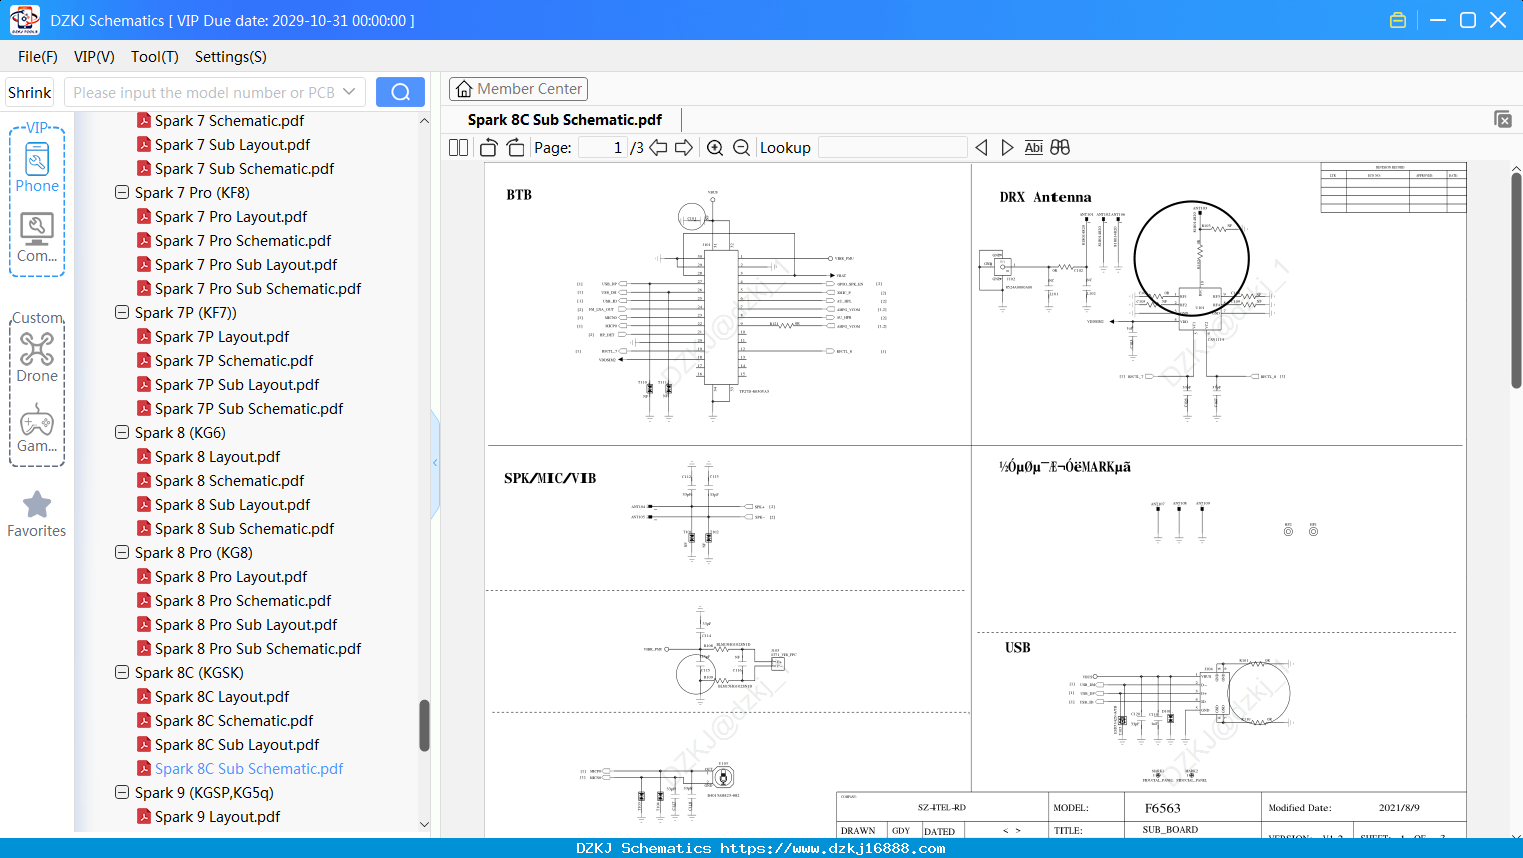Click the yellow briefcase icon in title bar
The image size is (1523, 858).
(1398, 20)
